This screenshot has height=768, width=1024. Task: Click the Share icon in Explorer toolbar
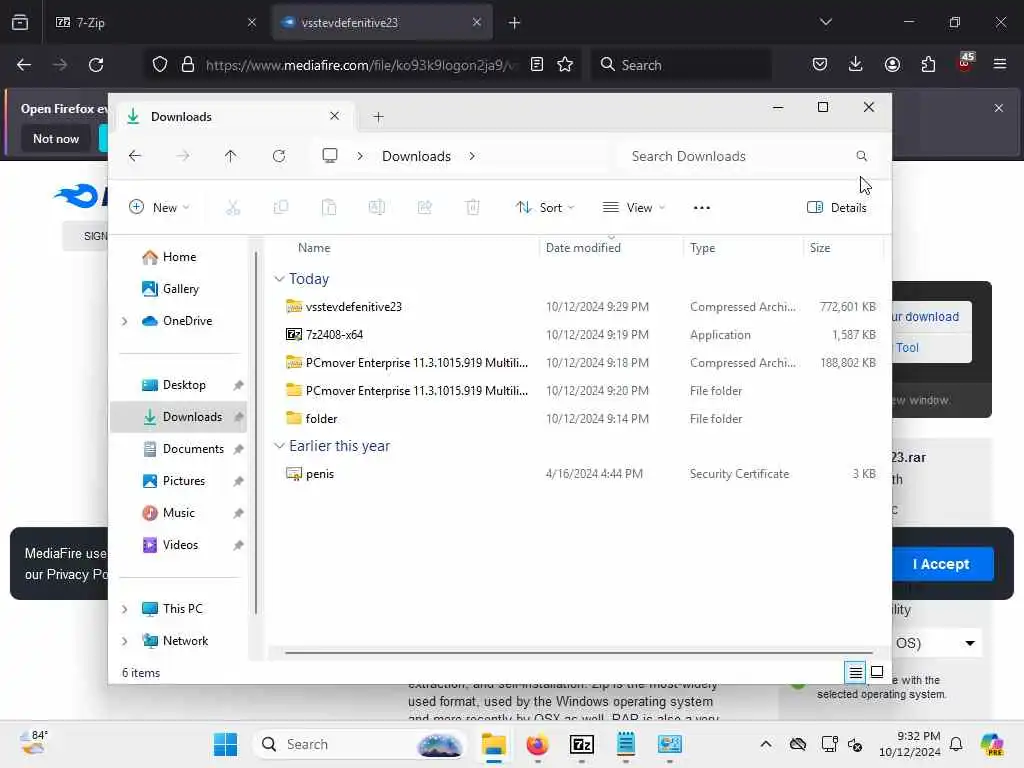[x=424, y=208]
